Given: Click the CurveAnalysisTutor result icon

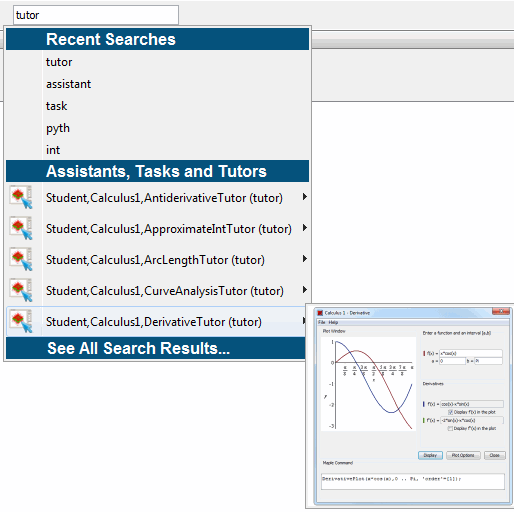Looking at the screenshot, I should (21, 290).
